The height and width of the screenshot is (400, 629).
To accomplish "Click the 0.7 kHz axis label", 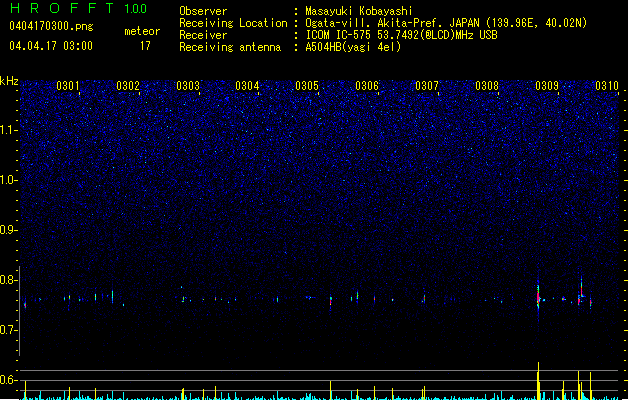I will click(9, 330).
